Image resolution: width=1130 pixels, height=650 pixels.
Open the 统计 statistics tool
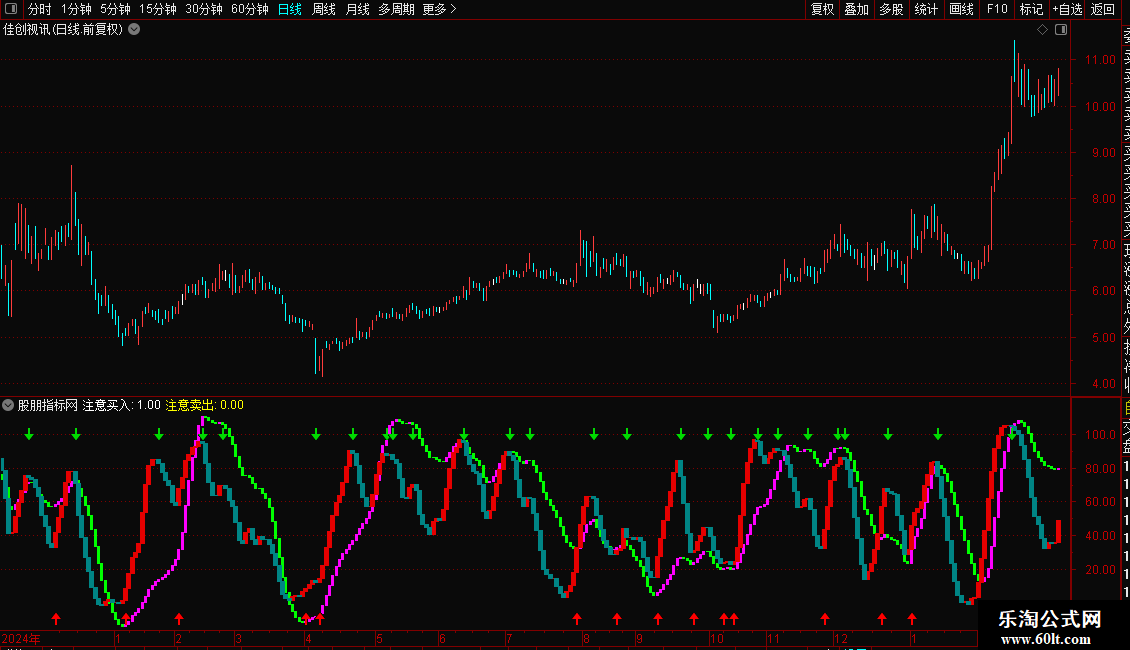[x=926, y=9]
